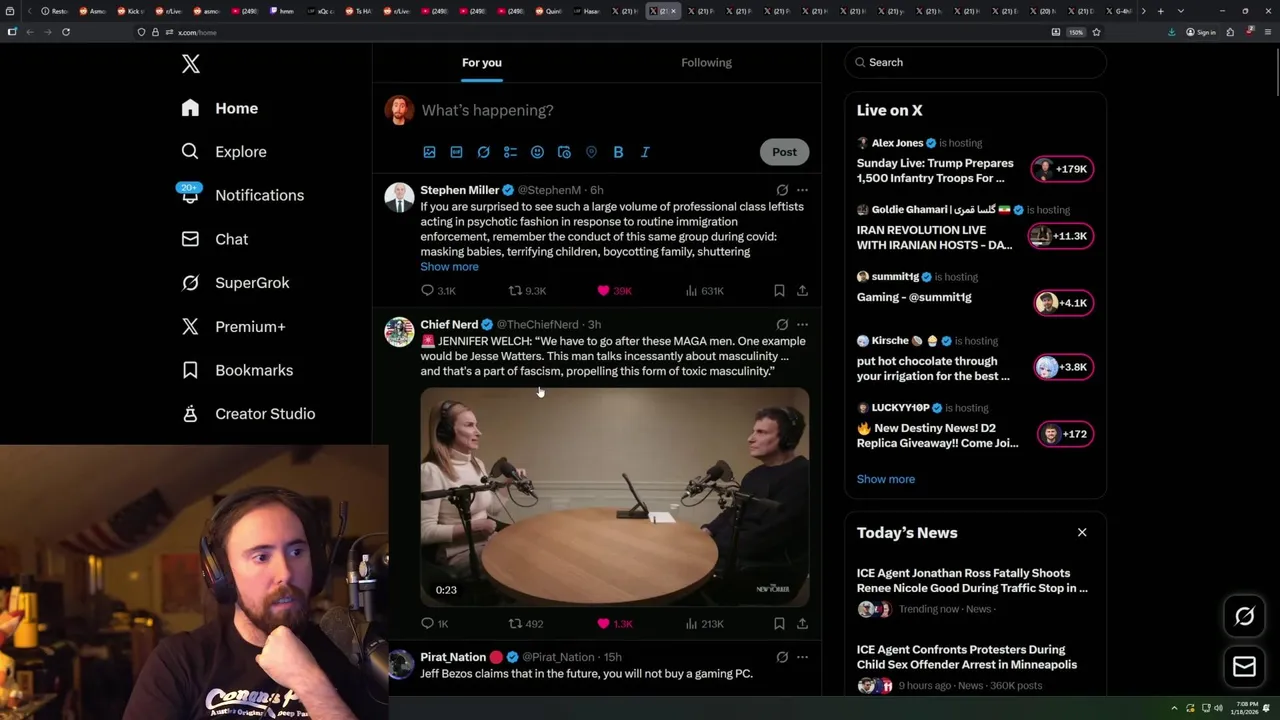Open Creator Studio in sidebar
Viewport: 1280px width, 720px height.
click(248, 414)
